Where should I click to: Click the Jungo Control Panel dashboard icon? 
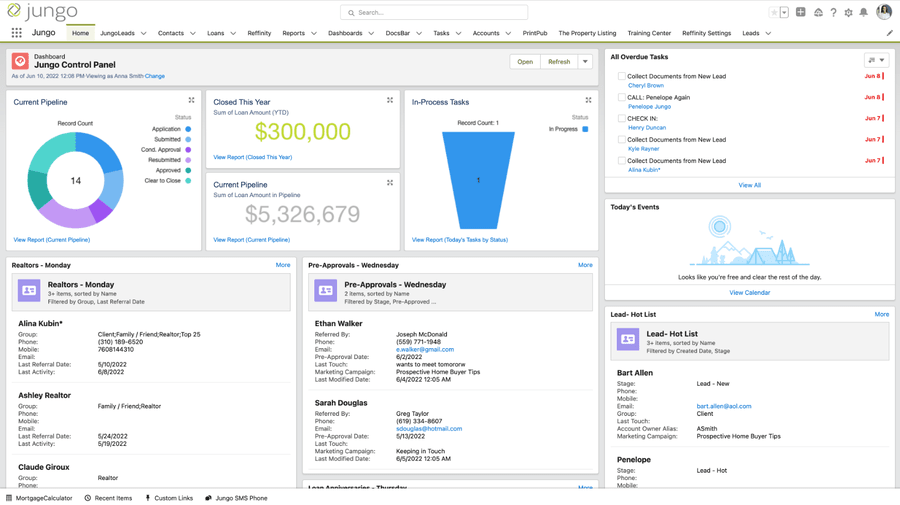pyautogui.click(x=20, y=61)
